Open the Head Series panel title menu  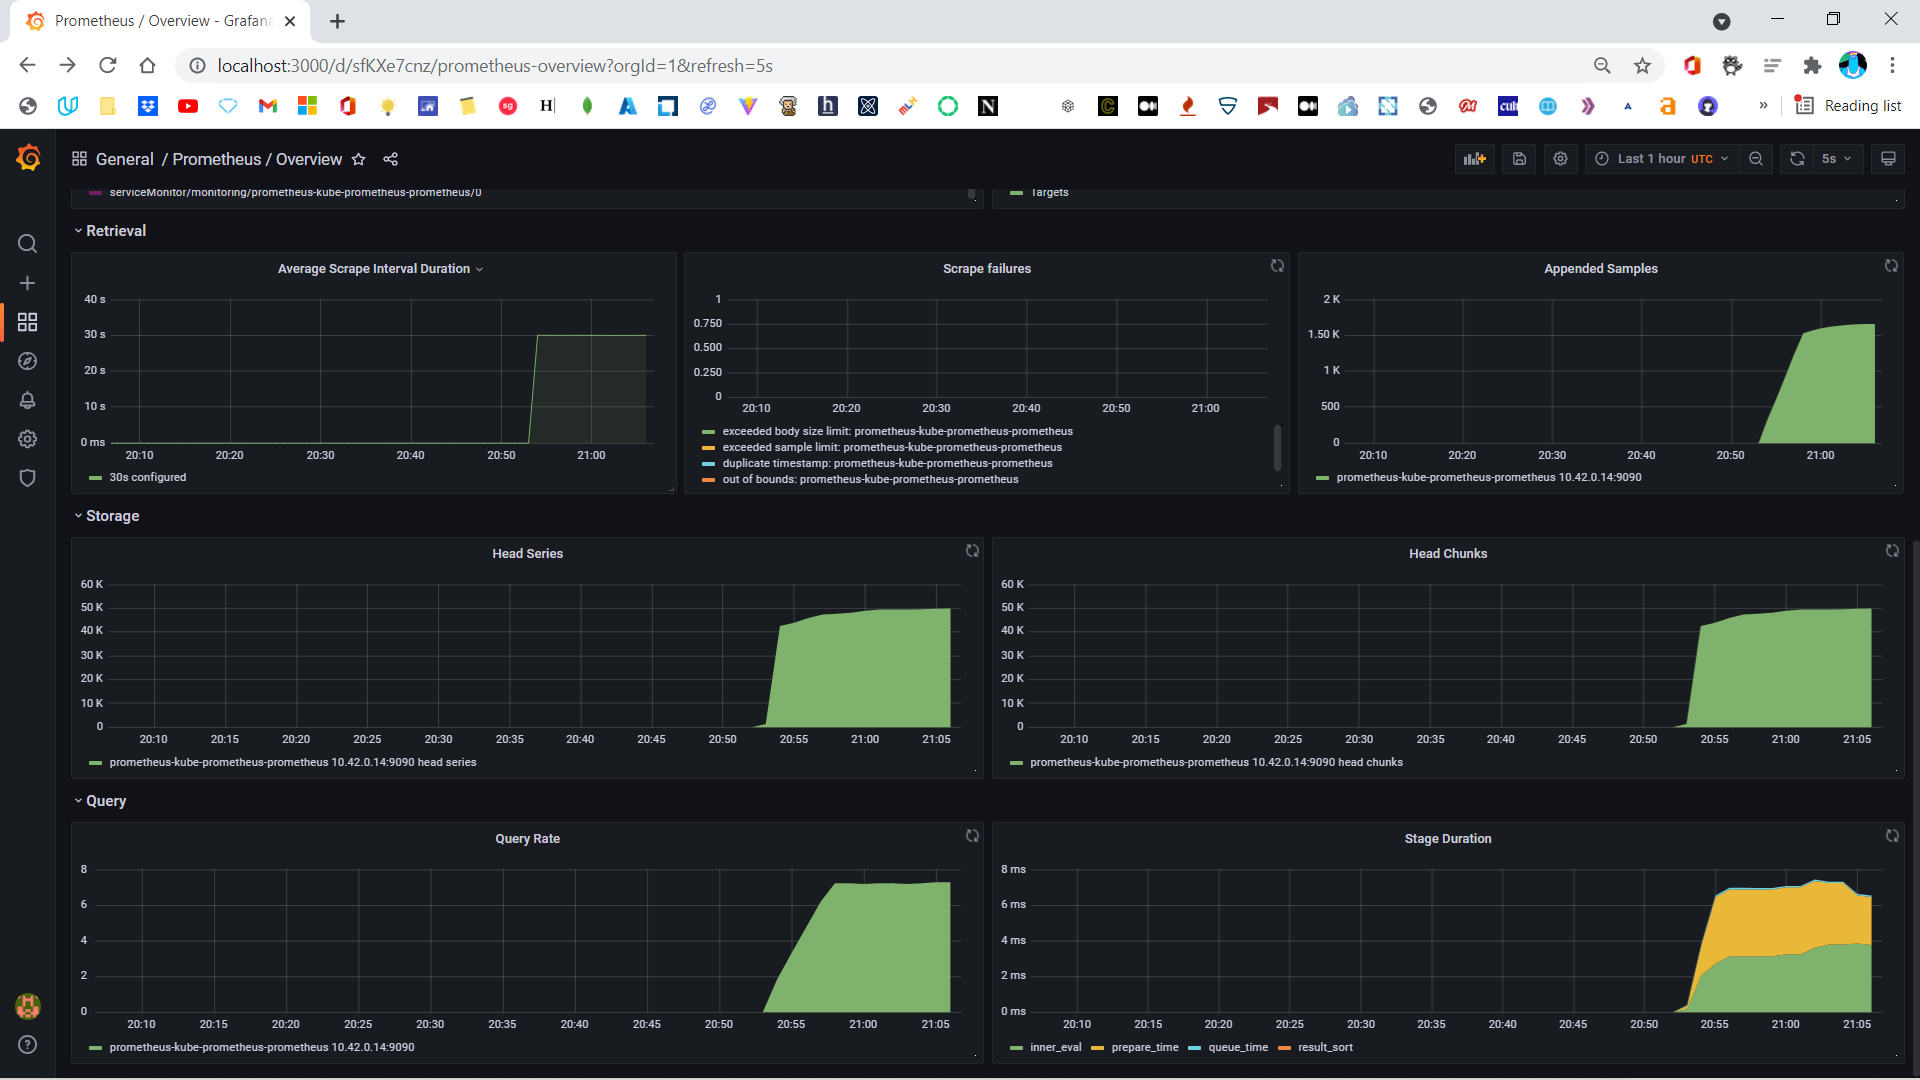click(527, 554)
